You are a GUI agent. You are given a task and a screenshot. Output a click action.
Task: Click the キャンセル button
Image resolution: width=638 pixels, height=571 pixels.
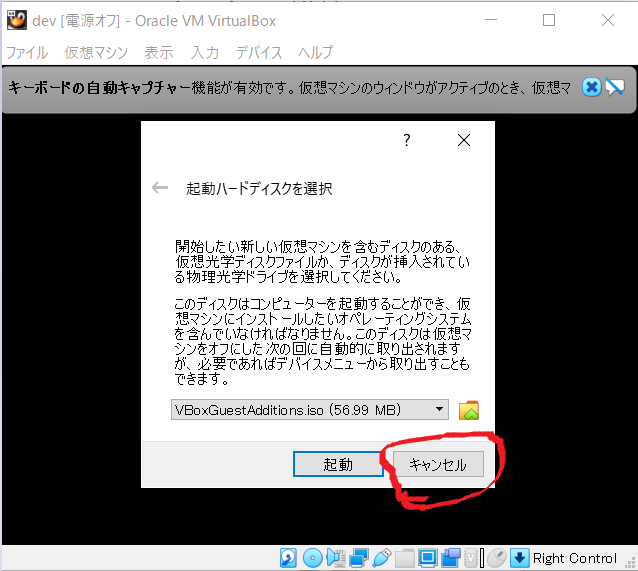438,464
